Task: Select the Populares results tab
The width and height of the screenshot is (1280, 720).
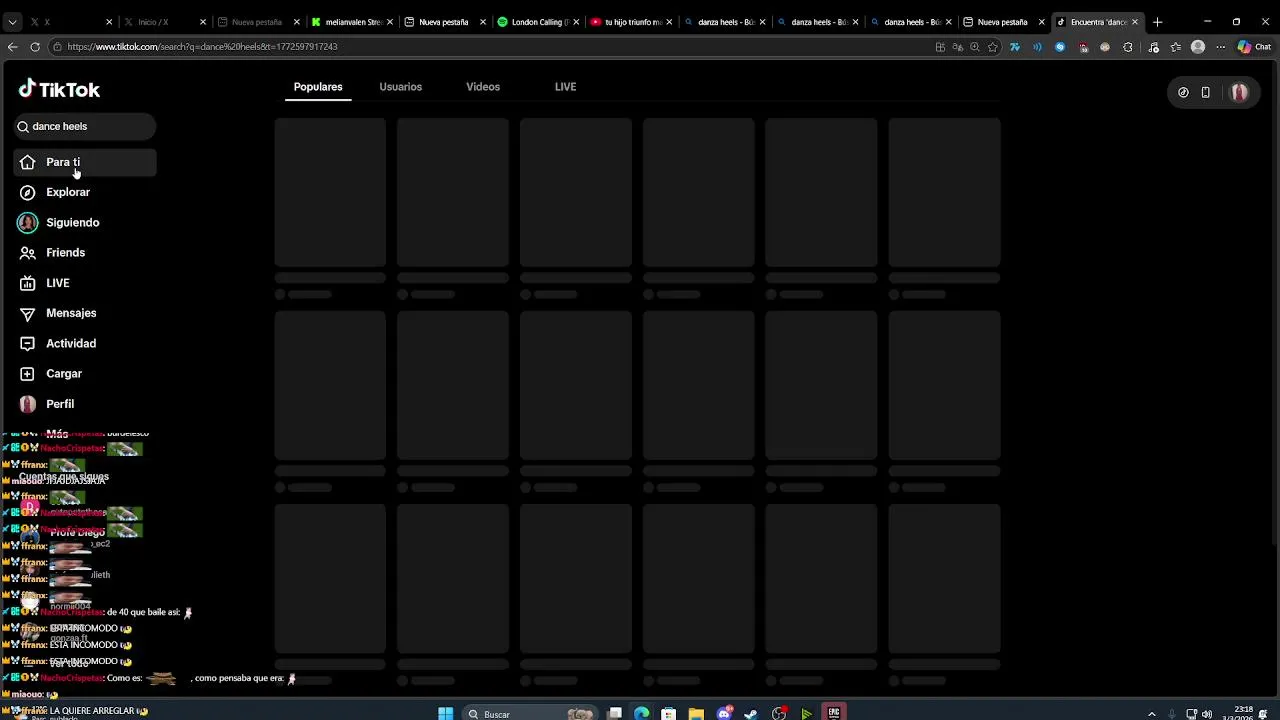Action: click(x=318, y=87)
